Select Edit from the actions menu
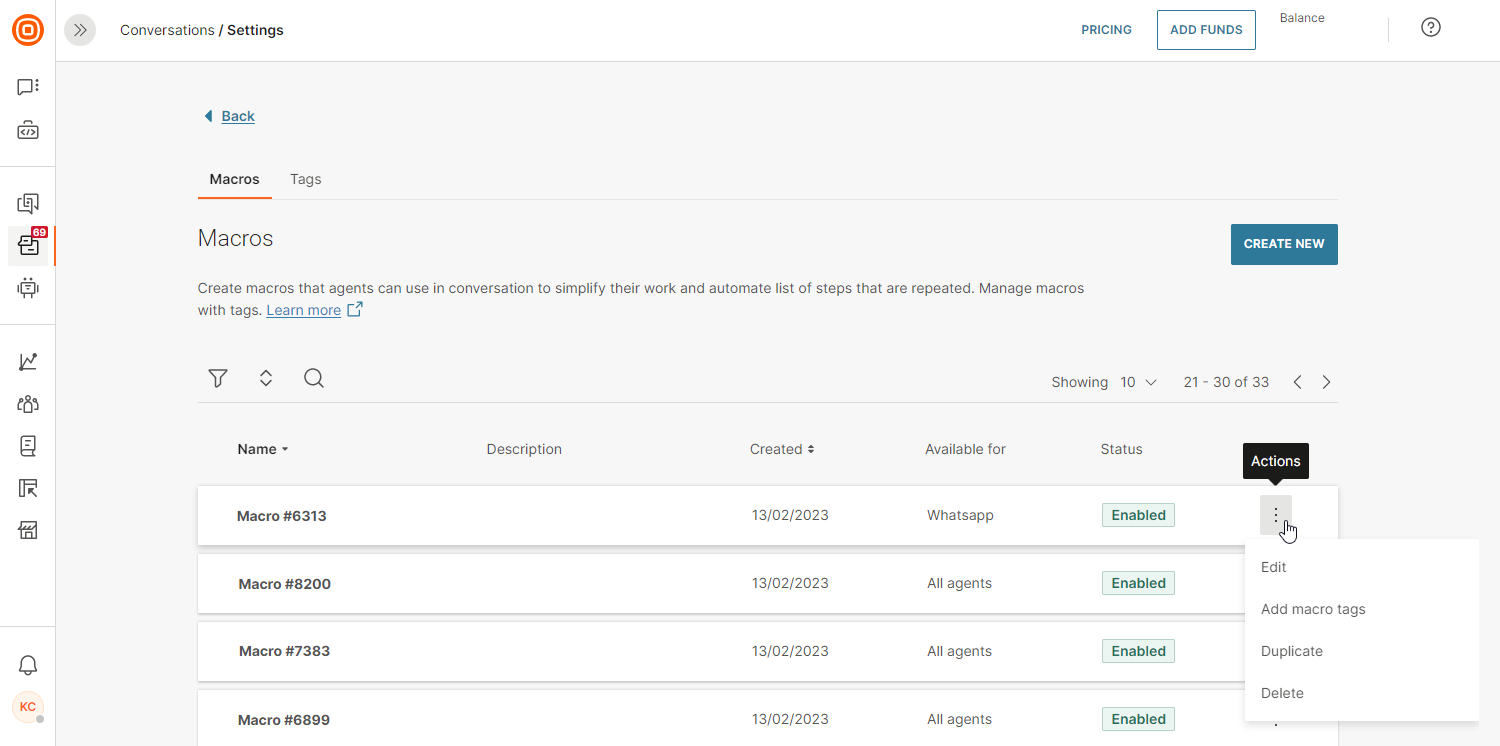The width and height of the screenshot is (1500, 746). [x=1273, y=567]
